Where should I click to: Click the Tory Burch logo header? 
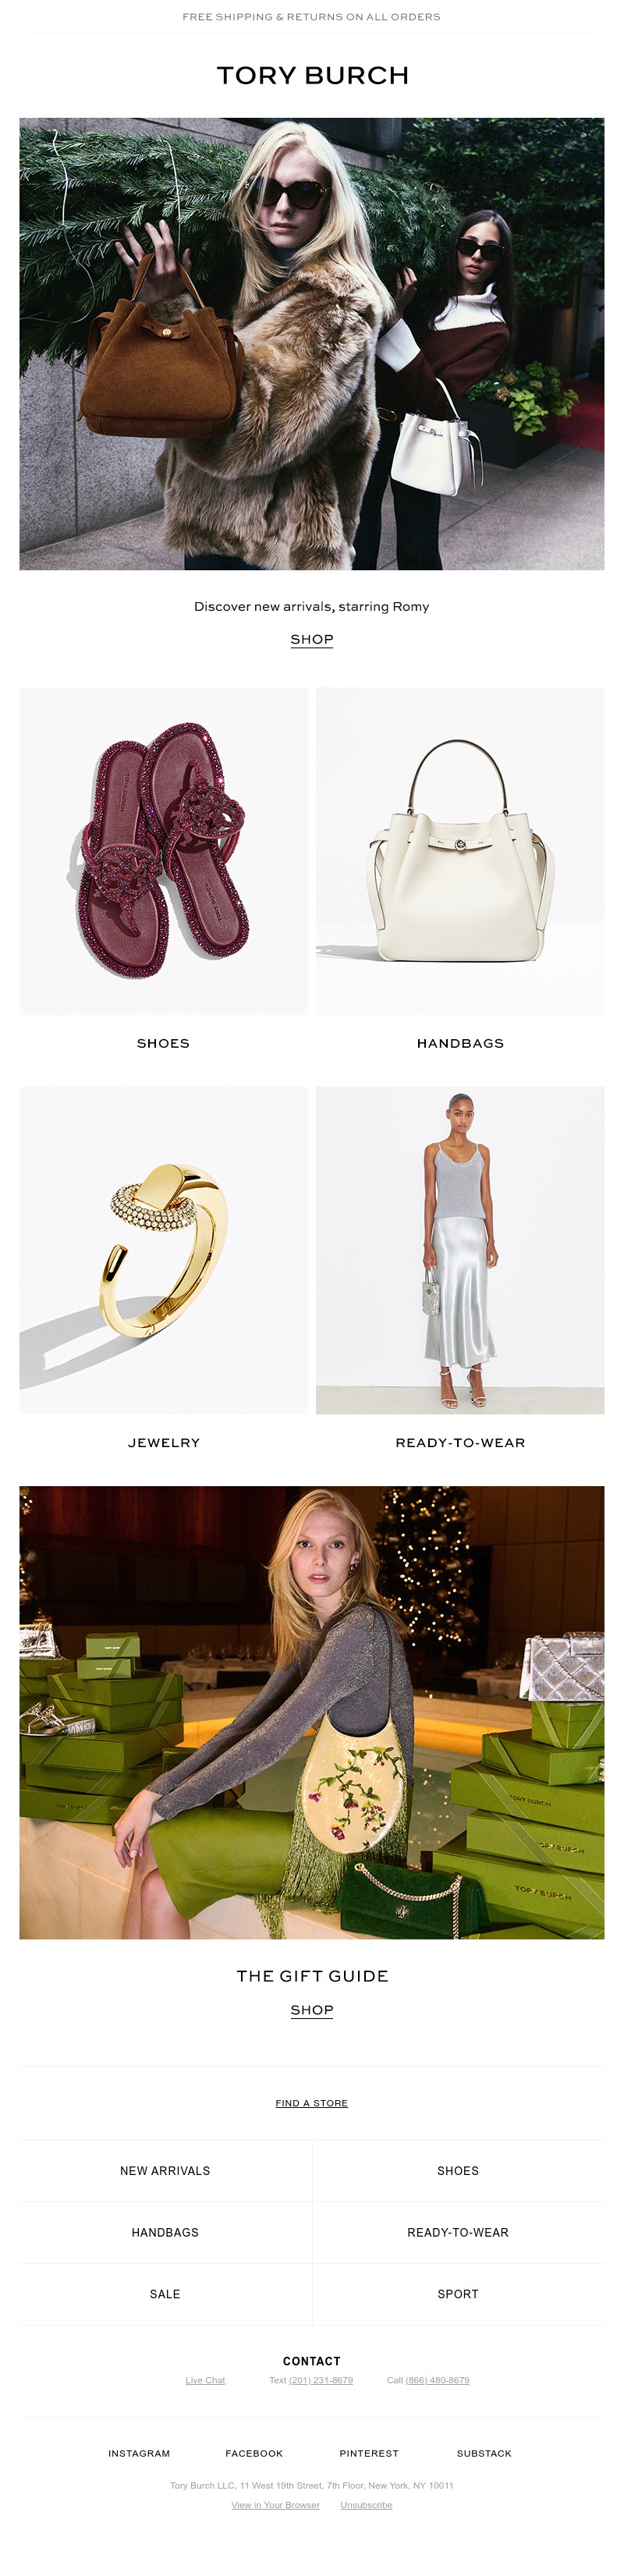point(312,76)
